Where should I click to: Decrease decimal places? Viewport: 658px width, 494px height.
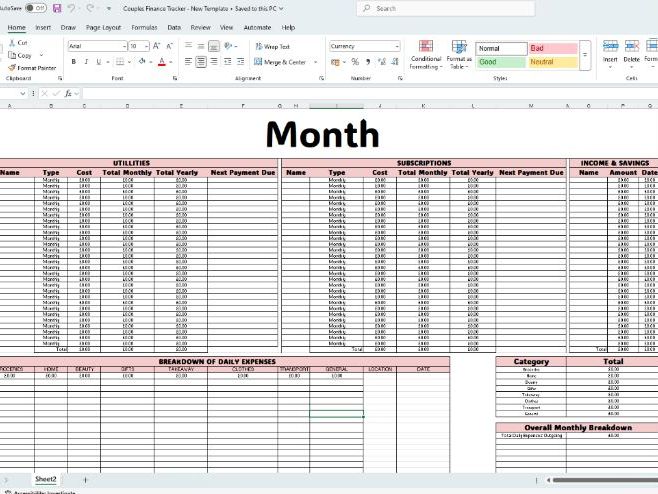point(395,62)
